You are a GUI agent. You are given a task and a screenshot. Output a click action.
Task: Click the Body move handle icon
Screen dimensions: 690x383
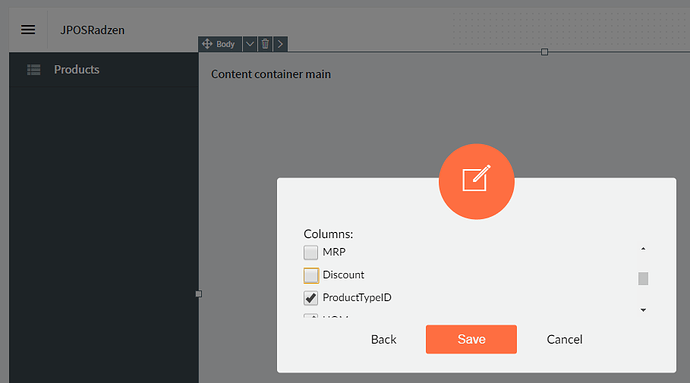click(x=207, y=44)
